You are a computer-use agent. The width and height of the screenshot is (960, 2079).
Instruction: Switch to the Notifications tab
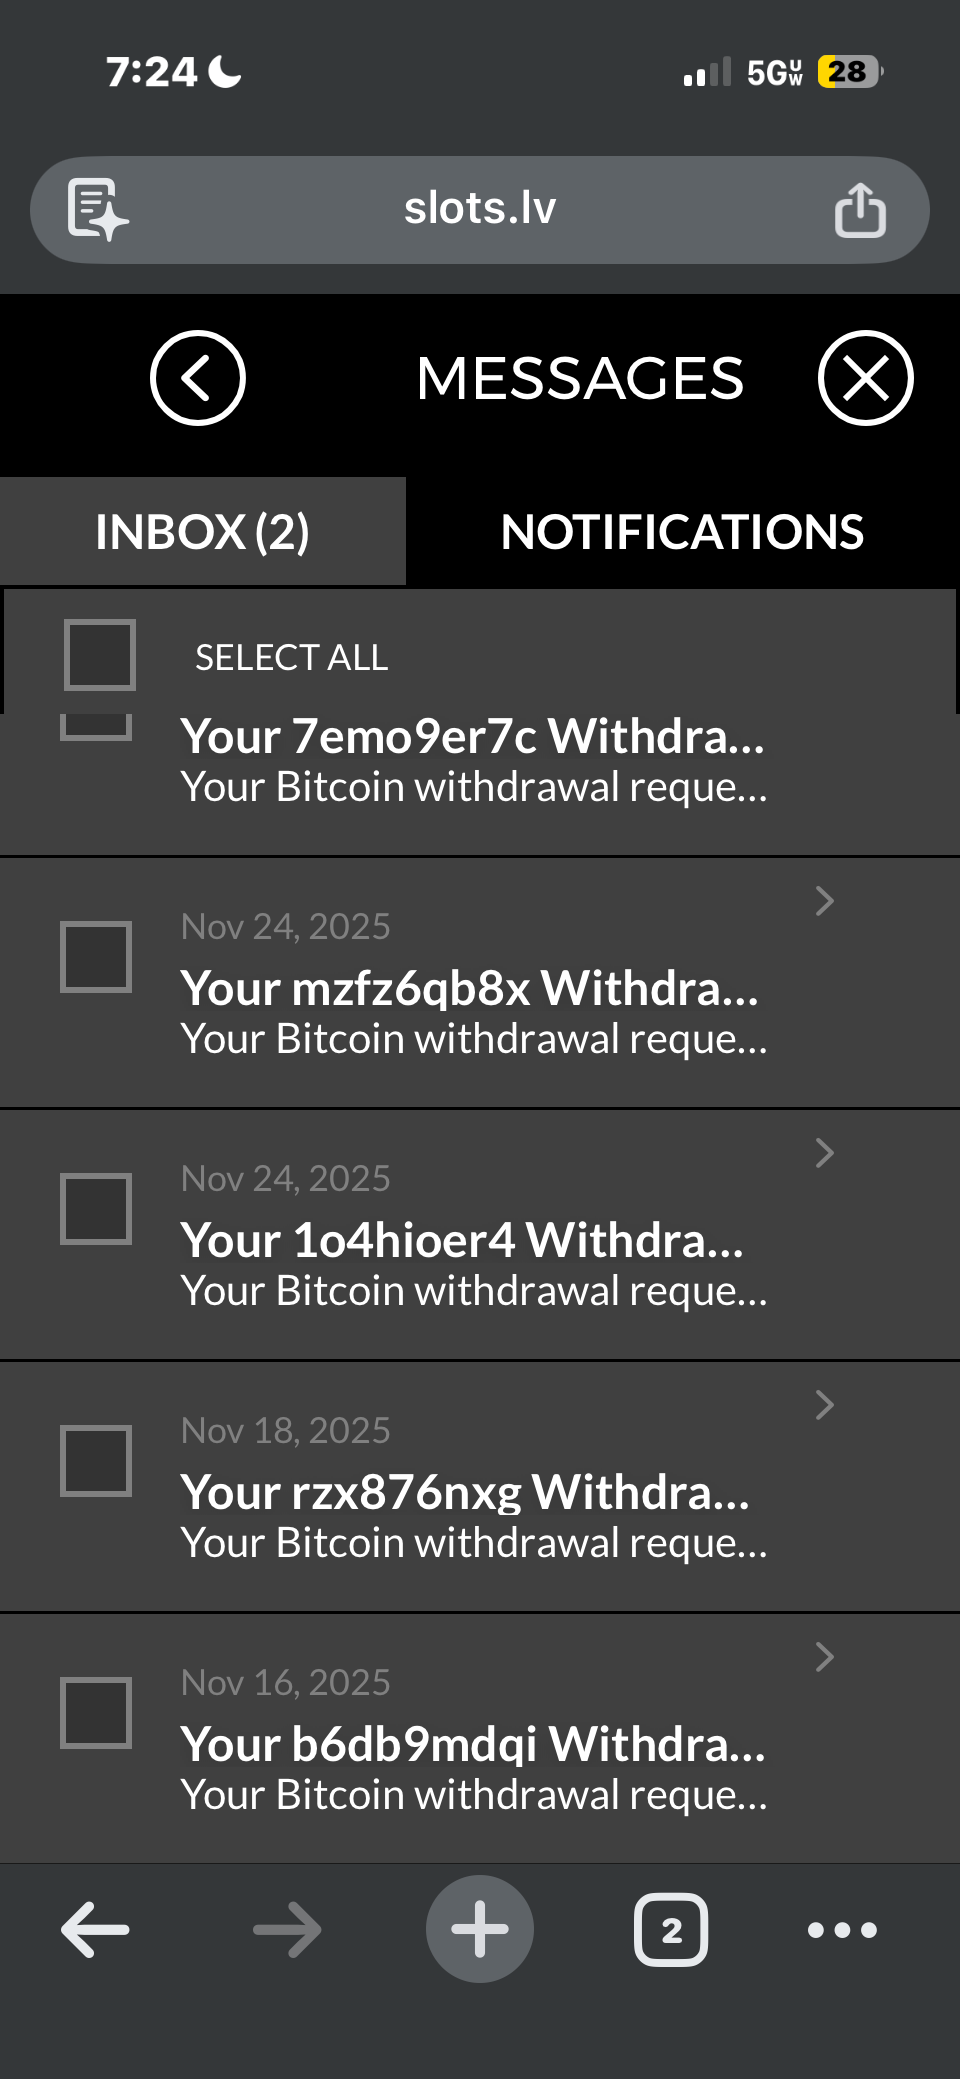(x=682, y=532)
